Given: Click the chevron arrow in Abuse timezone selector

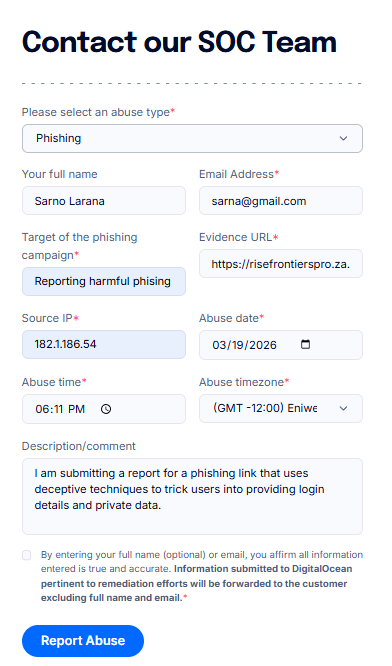Looking at the screenshot, I should [x=343, y=408].
